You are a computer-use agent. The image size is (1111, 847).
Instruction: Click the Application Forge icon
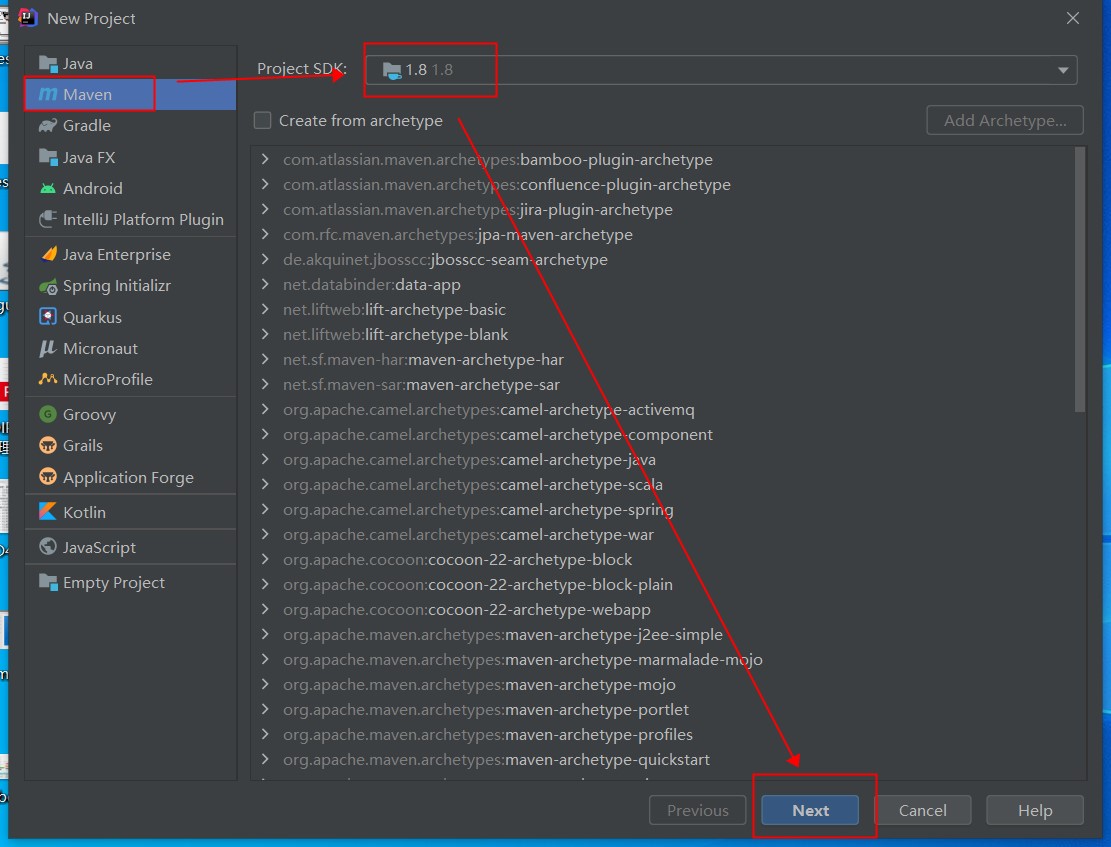(x=48, y=477)
